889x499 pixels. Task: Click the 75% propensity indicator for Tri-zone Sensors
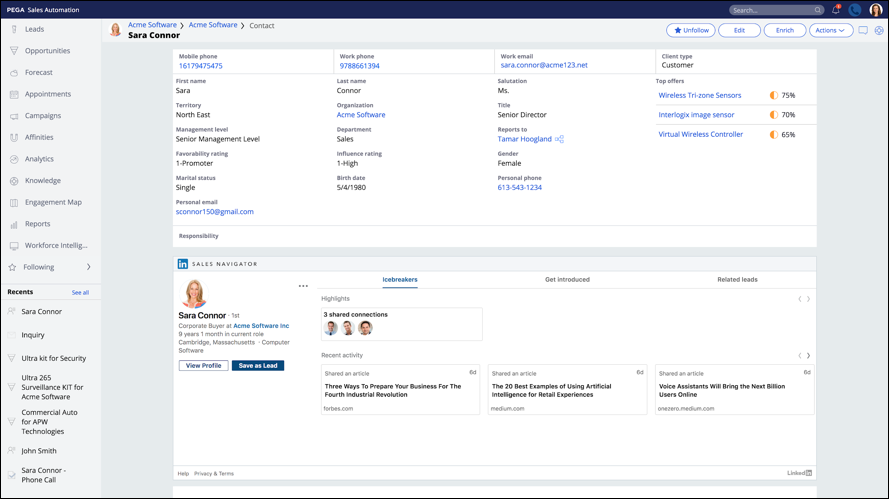(x=774, y=96)
